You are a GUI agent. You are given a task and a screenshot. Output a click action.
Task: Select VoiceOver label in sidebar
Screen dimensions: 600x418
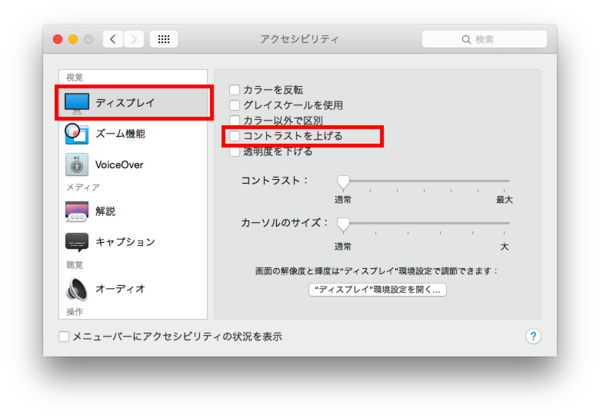click(119, 165)
